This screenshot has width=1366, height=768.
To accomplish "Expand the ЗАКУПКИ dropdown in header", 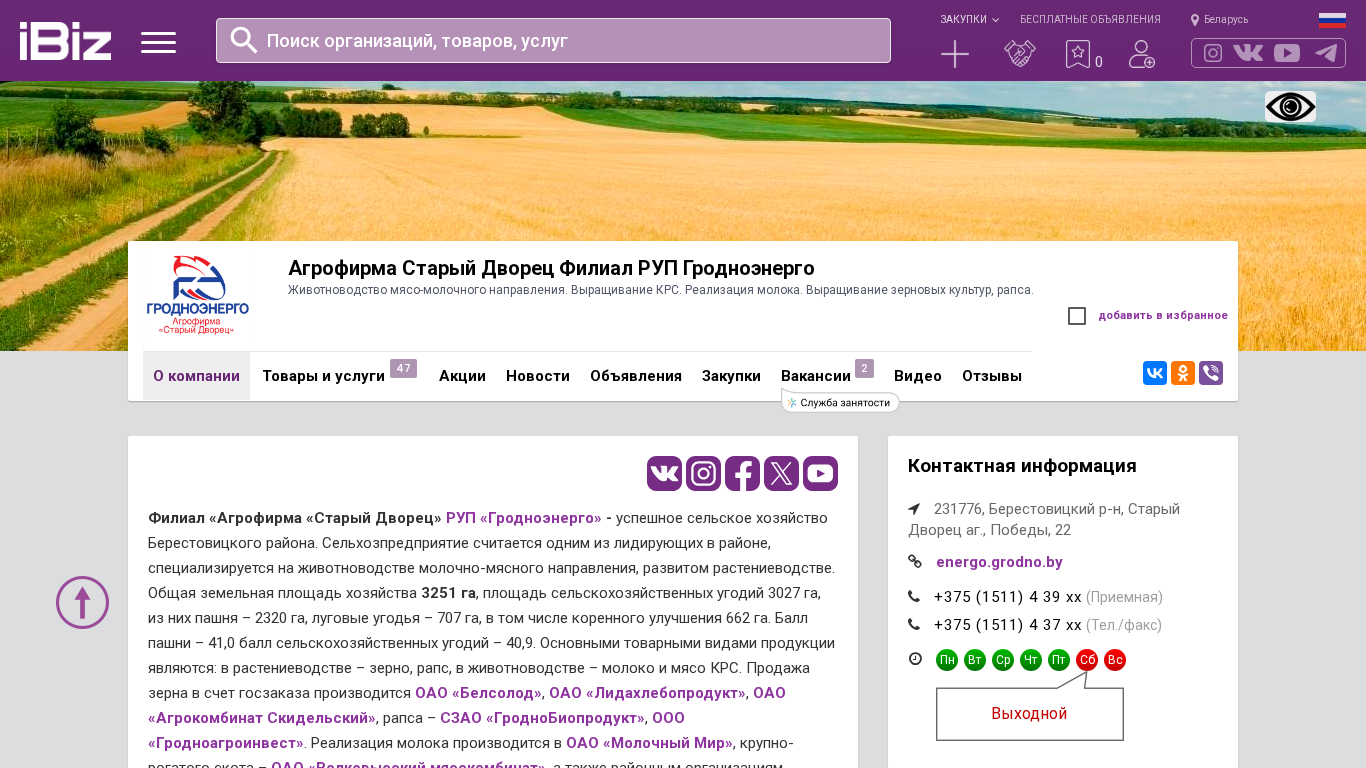I will click(969, 19).
